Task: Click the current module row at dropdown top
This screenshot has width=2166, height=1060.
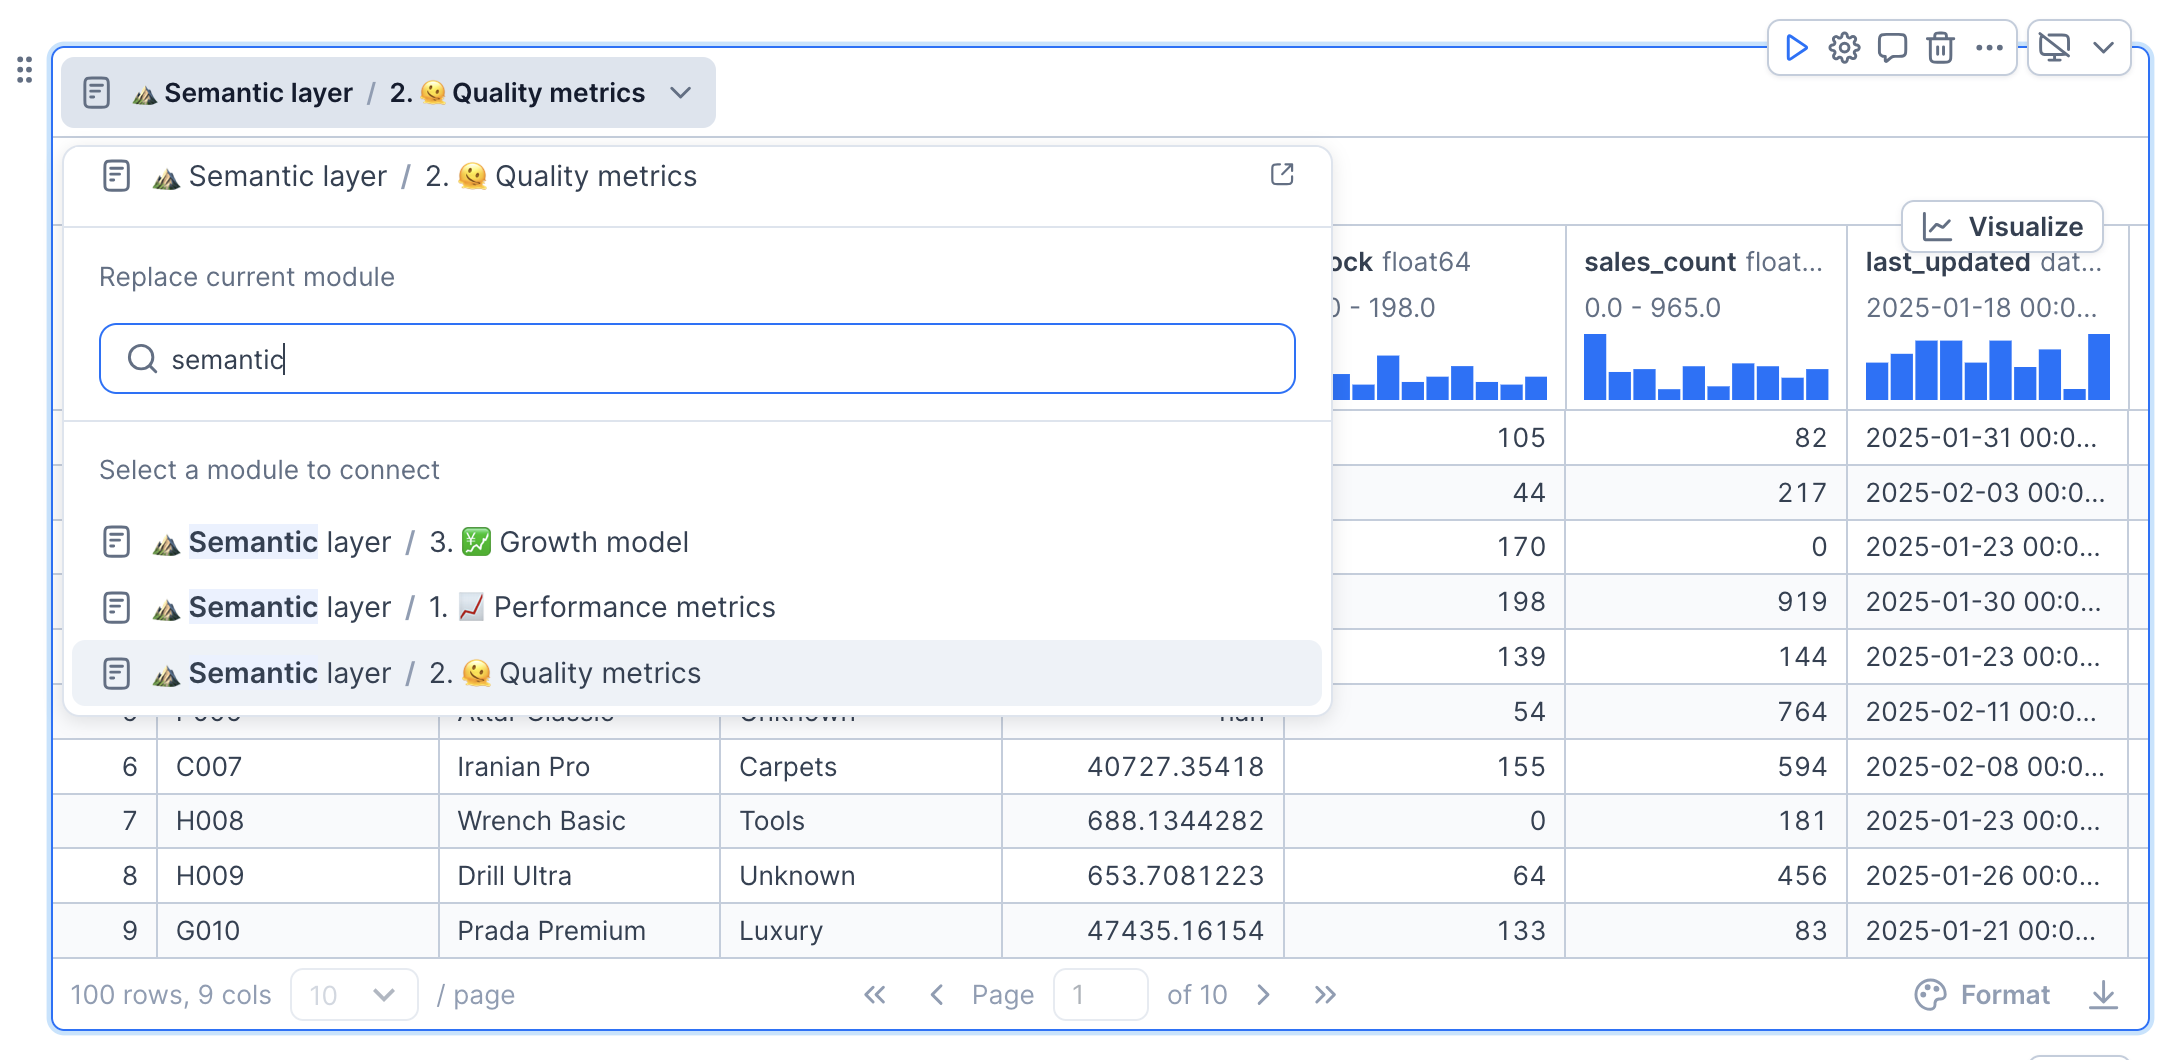Action: [x=697, y=176]
